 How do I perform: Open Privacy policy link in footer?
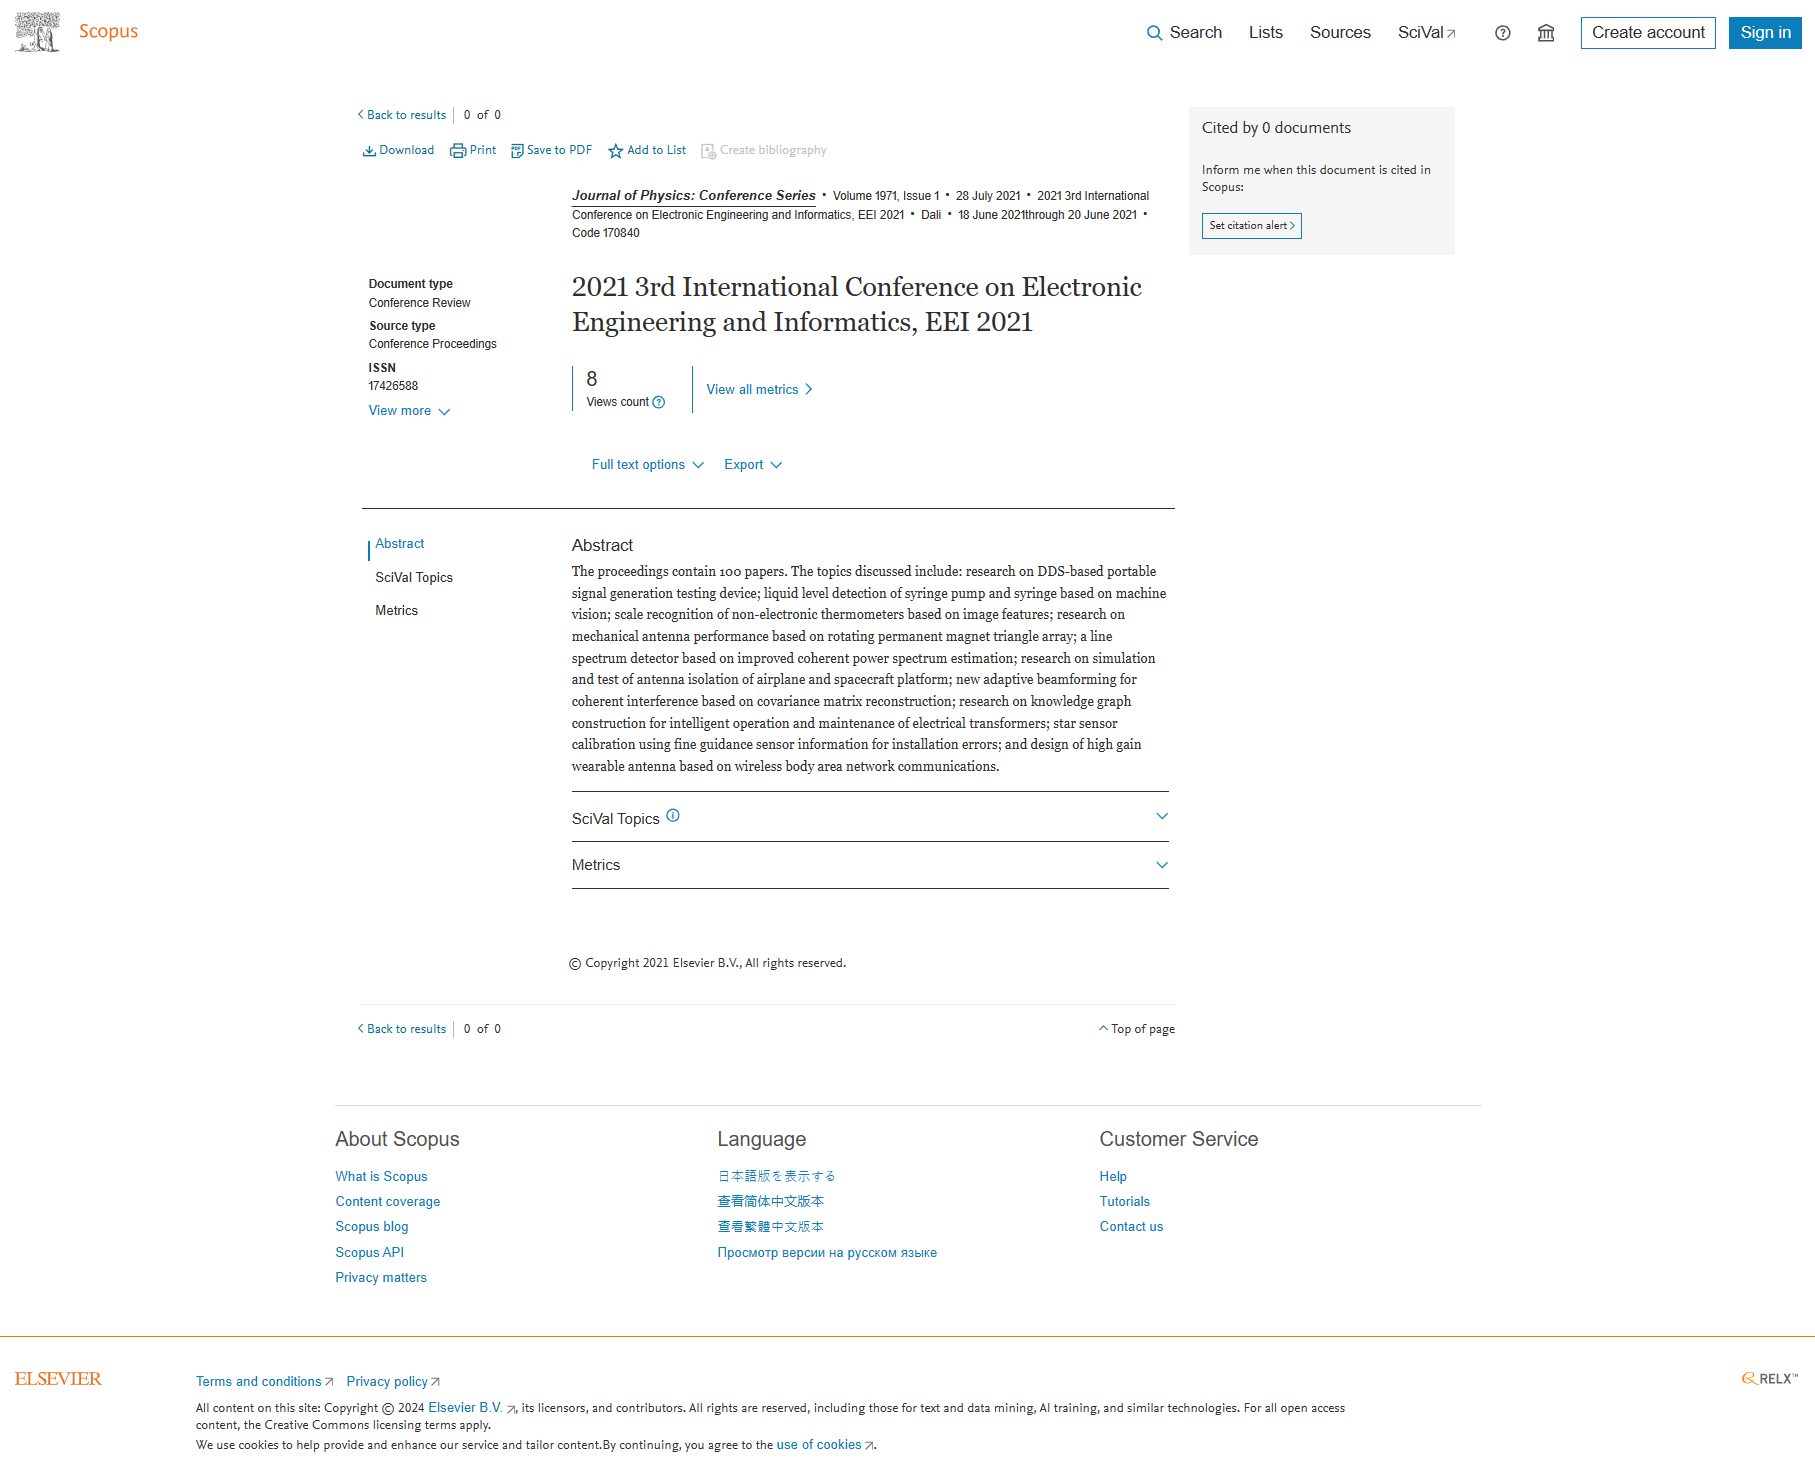point(393,1382)
